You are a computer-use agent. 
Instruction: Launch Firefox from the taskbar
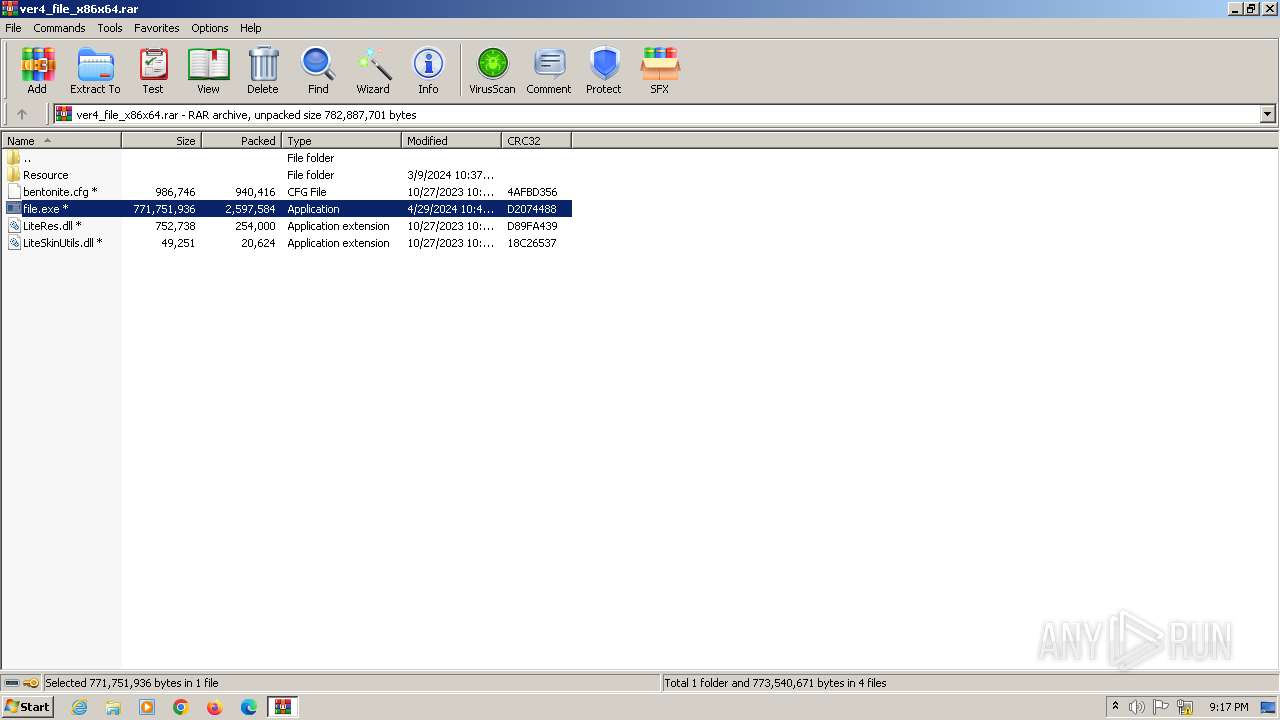(x=214, y=707)
